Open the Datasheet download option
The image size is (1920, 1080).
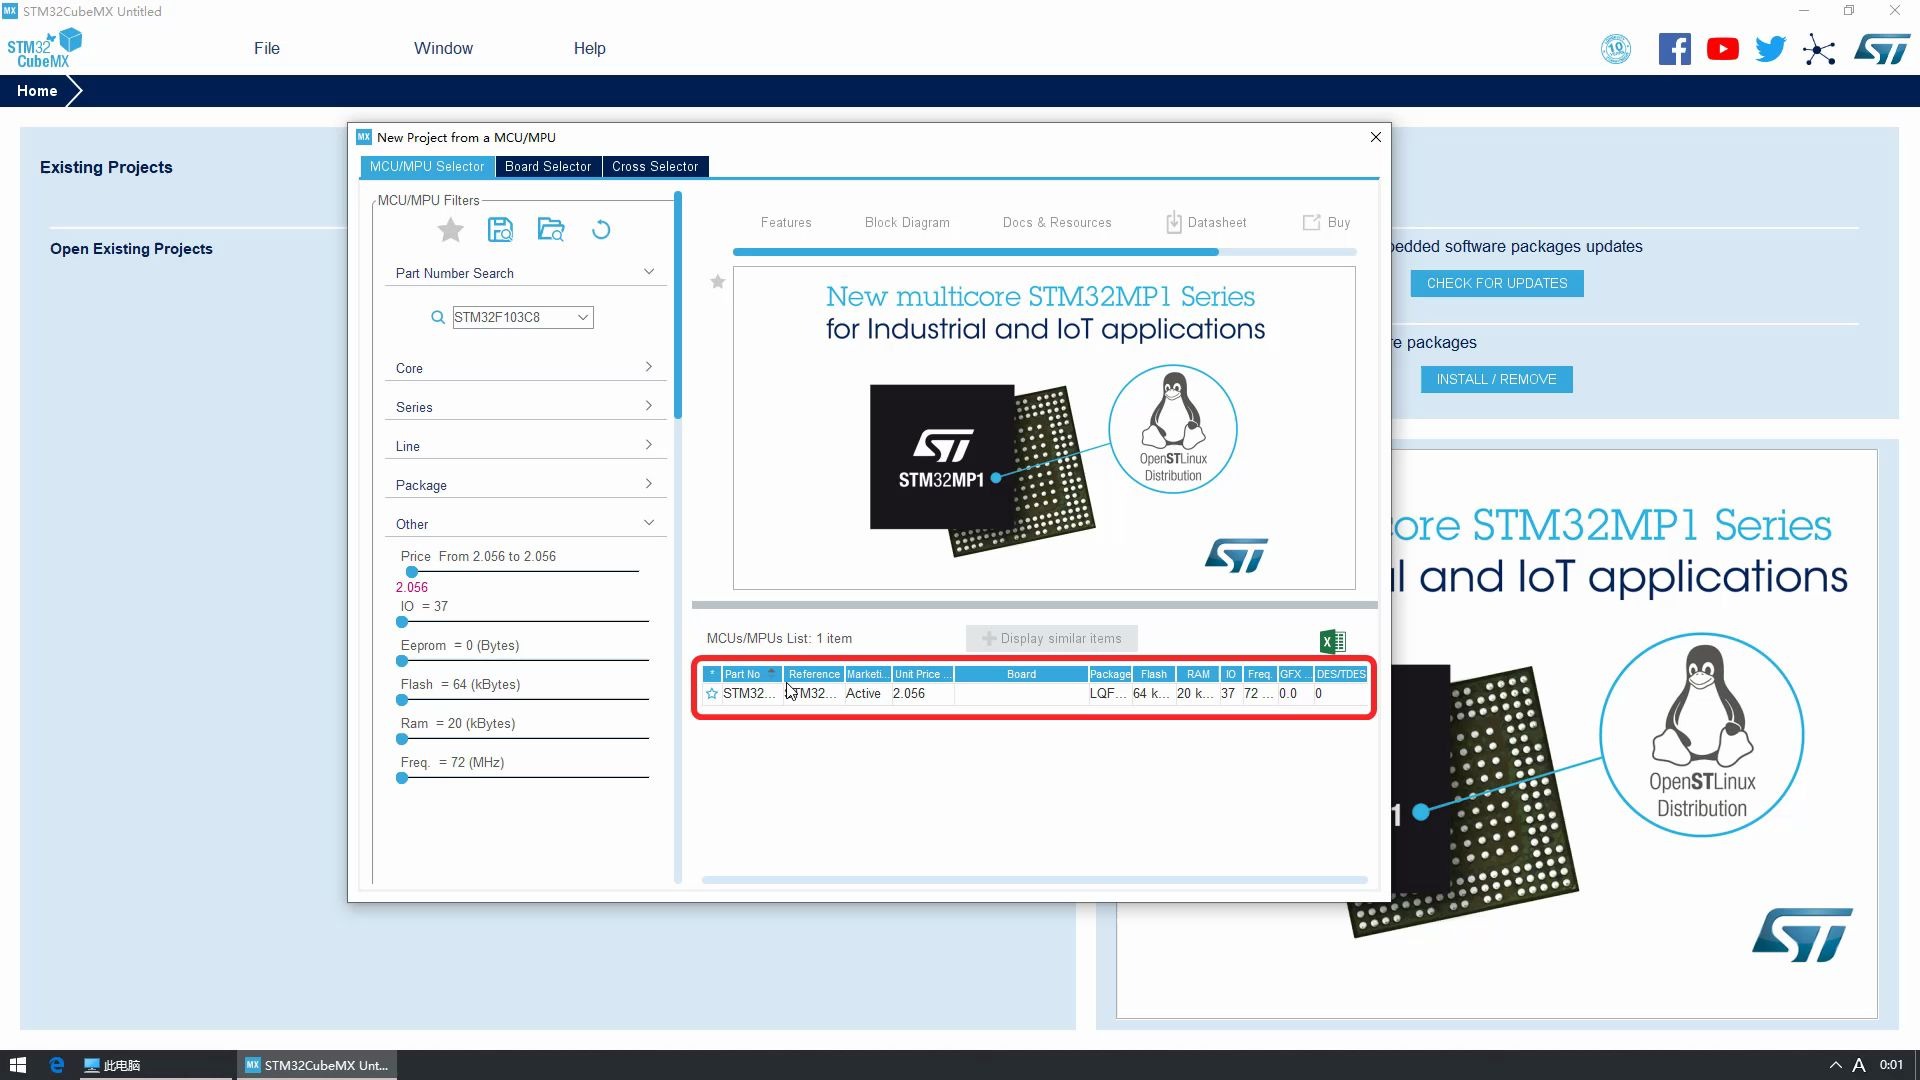pos(1206,222)
